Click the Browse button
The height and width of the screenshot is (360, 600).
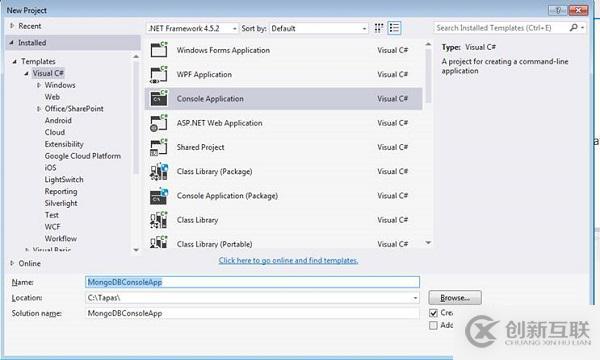coord(455,298)
